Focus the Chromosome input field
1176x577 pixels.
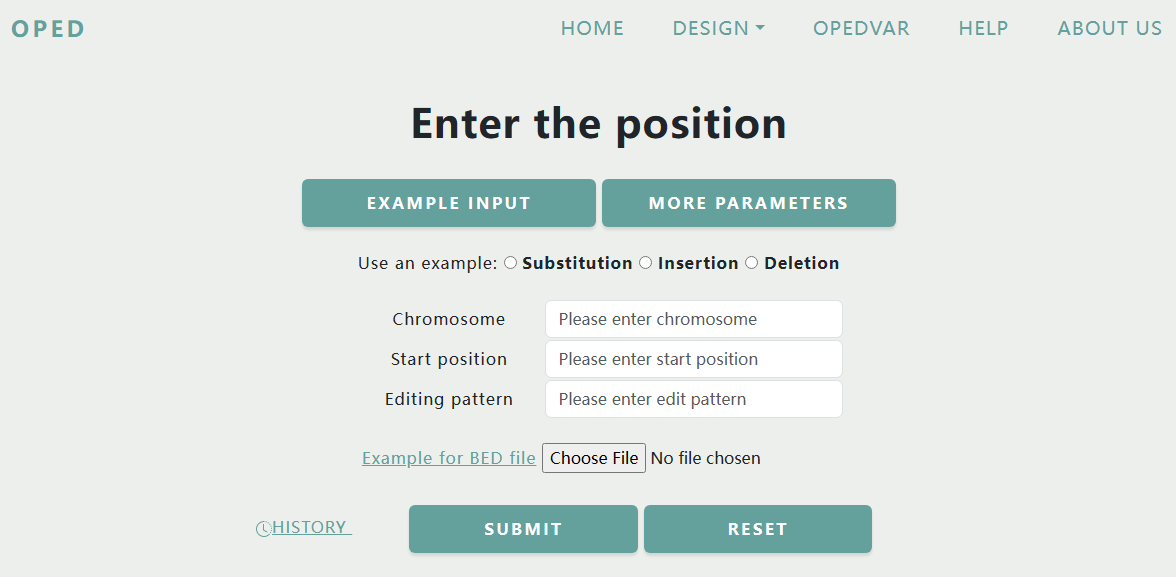(694, 319)
